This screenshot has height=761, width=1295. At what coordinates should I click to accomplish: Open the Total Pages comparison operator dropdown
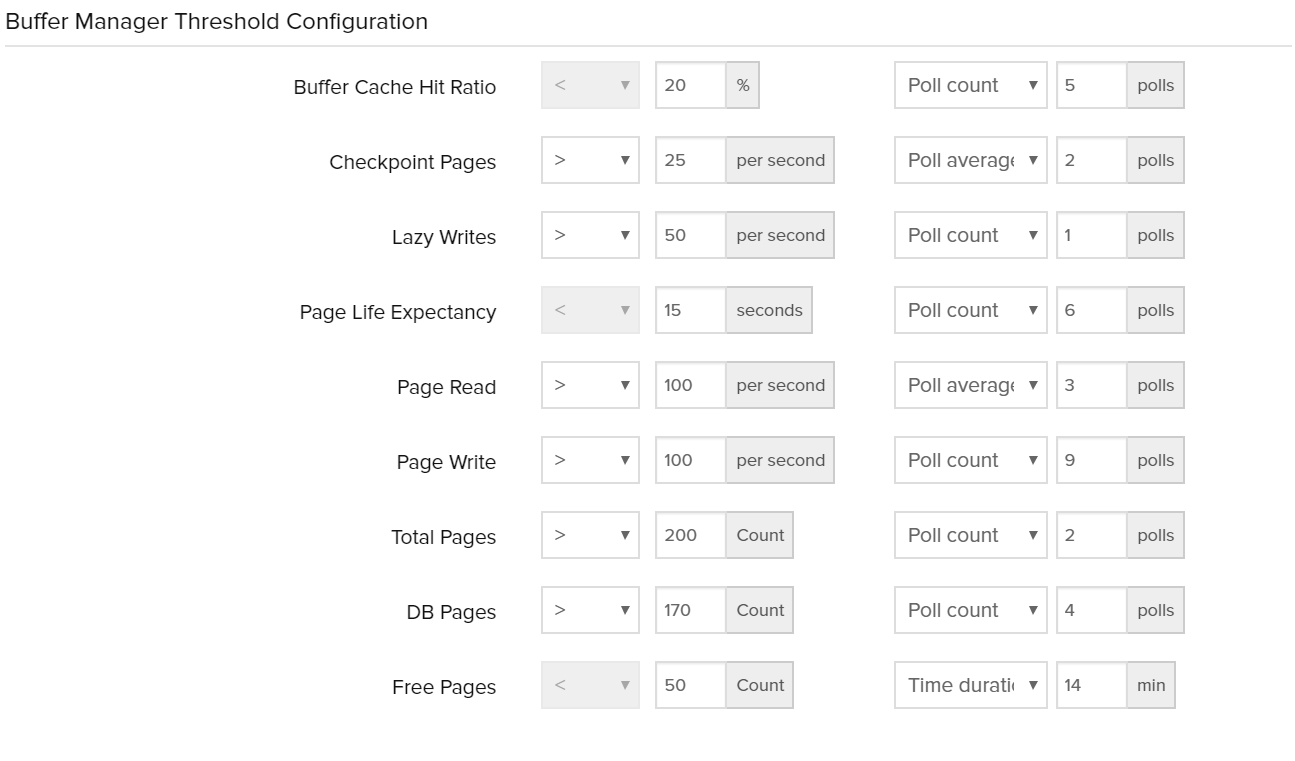[x=590, y=535]
